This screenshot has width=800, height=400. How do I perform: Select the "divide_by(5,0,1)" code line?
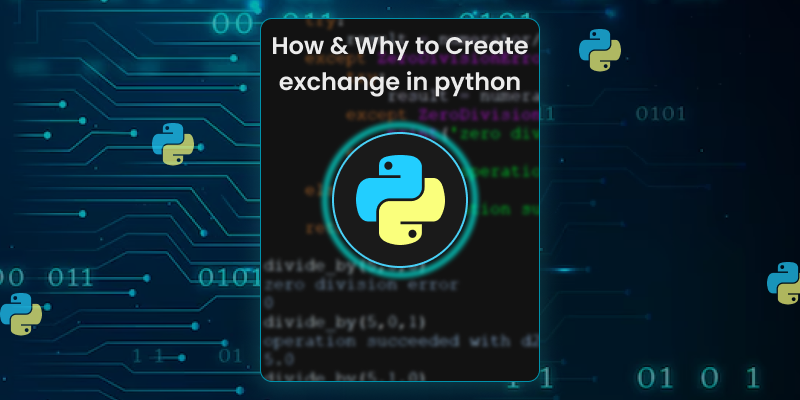click(x=332, y=322)
